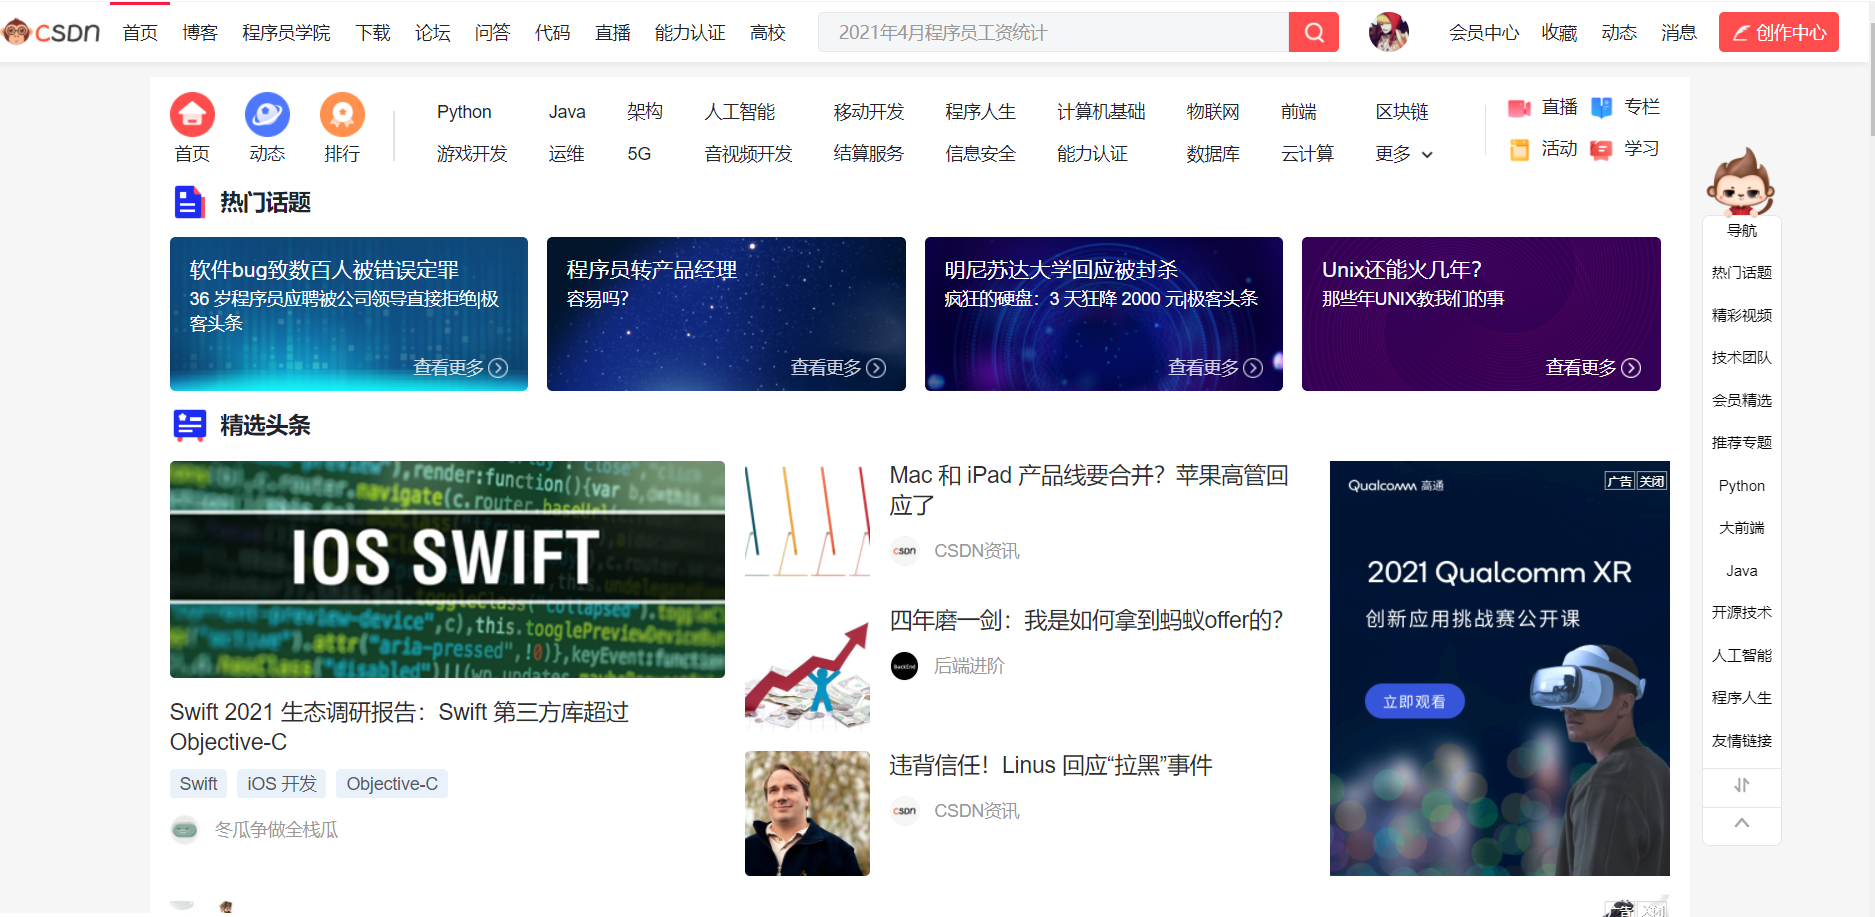Close the Qualcomm ad via 关闭
The image size is (1875, 917).
point(1652,481)
